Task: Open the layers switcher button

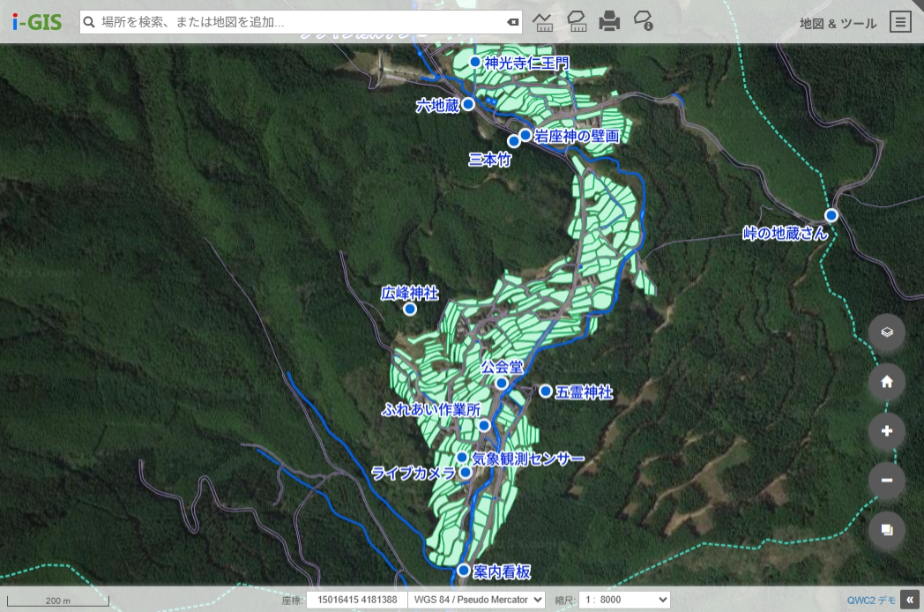Action: click(x=887, y=333)
